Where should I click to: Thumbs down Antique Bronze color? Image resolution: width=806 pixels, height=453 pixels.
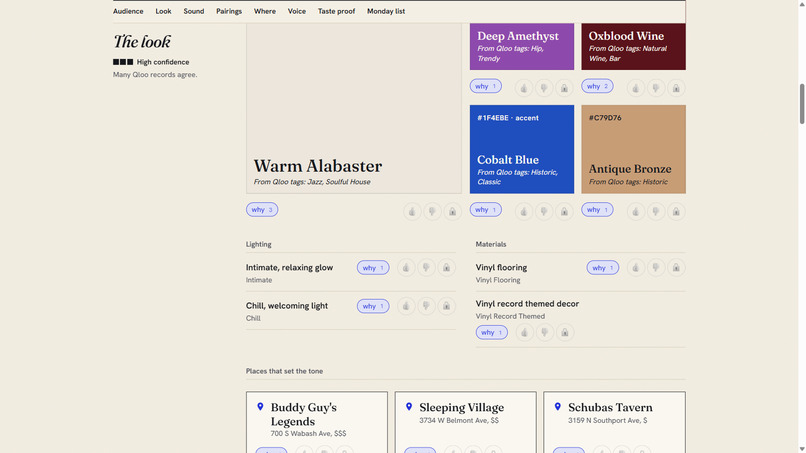[656, 211]
